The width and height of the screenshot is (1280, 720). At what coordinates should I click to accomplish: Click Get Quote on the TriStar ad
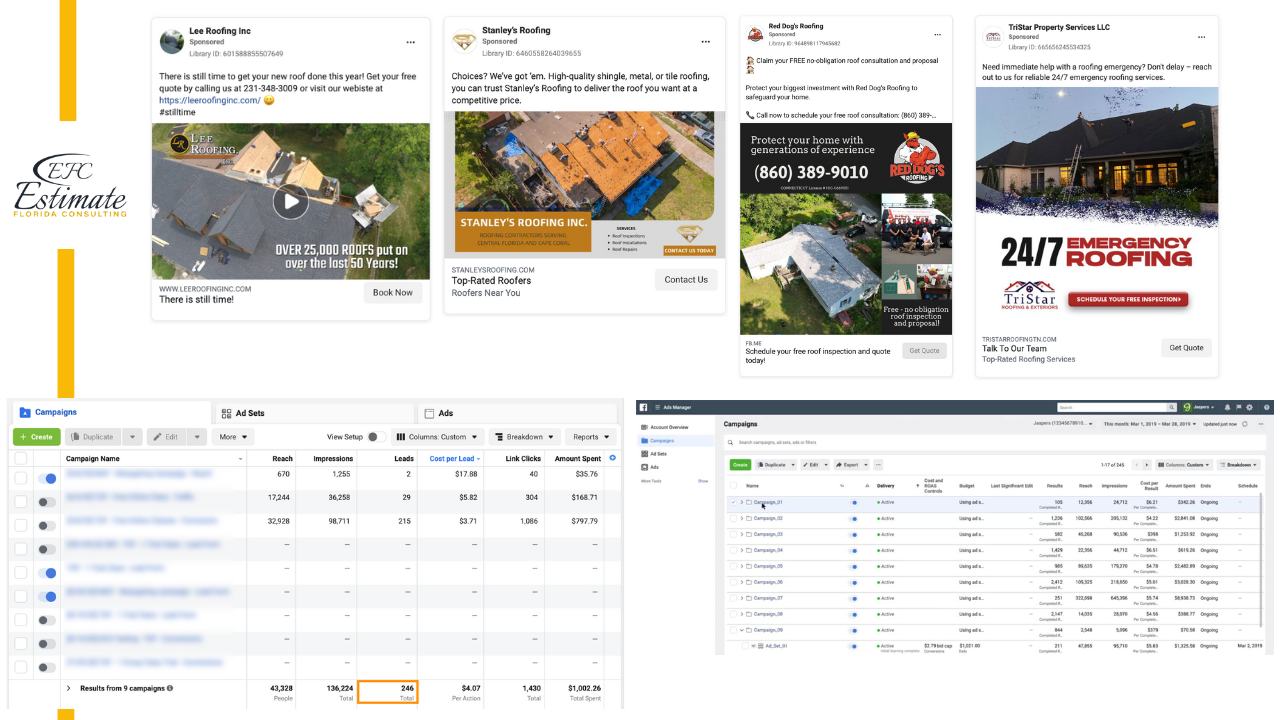(x=1186, y=348)
